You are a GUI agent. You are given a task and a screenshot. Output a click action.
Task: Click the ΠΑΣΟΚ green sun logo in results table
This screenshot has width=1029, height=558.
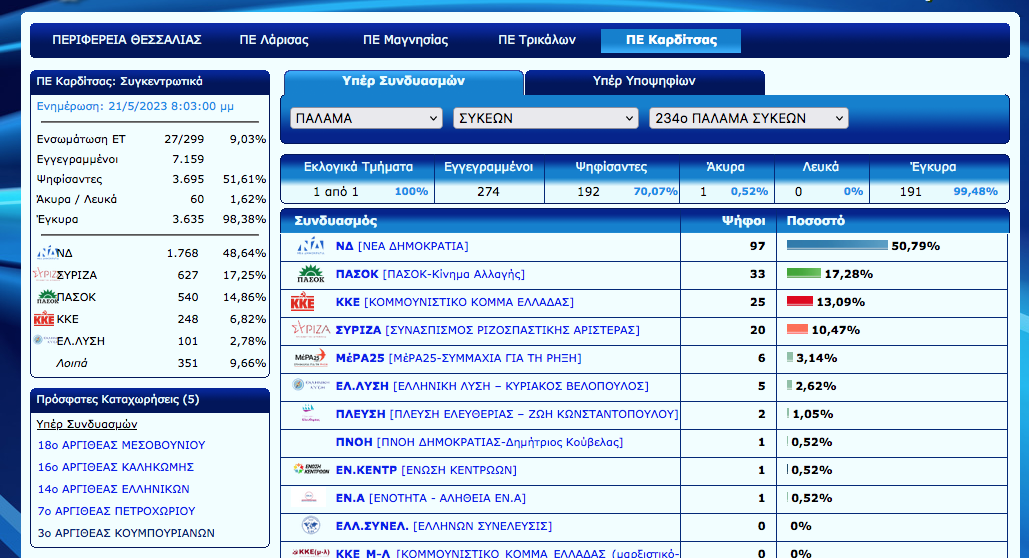click(310, 274)
